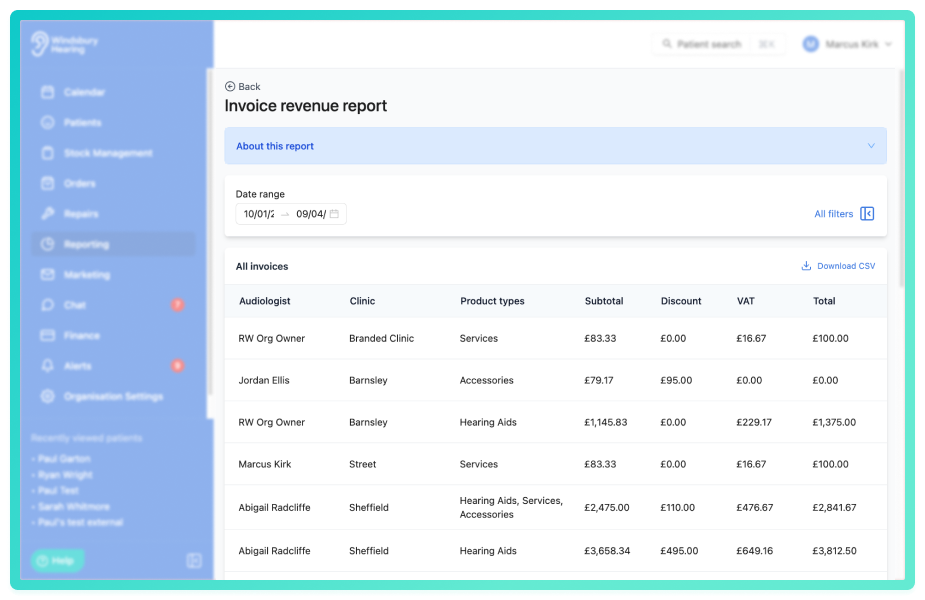Click the page vertical scrollbar
Screen dimensions: 925x600
[901, 177]
